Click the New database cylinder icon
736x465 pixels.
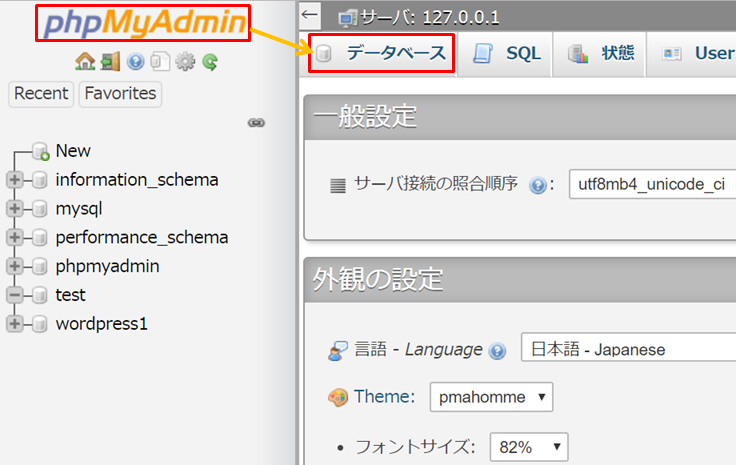click(x=41, y=151)
